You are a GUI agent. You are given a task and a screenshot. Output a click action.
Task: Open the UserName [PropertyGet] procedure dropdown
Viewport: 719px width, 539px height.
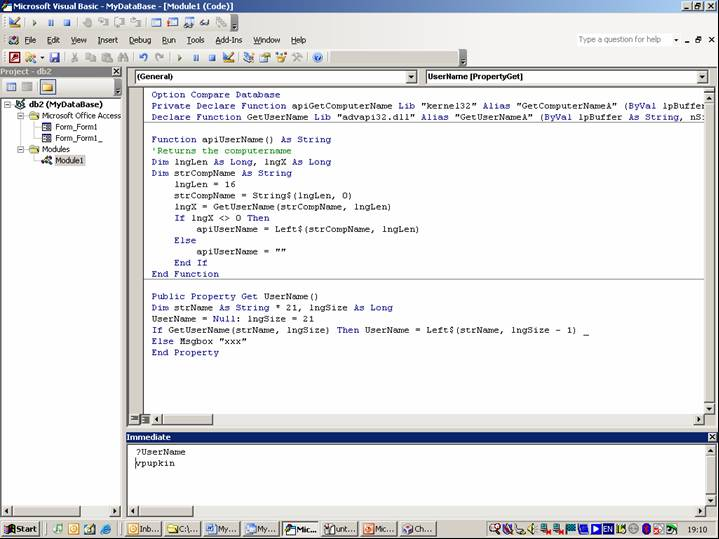coord(701,76)
